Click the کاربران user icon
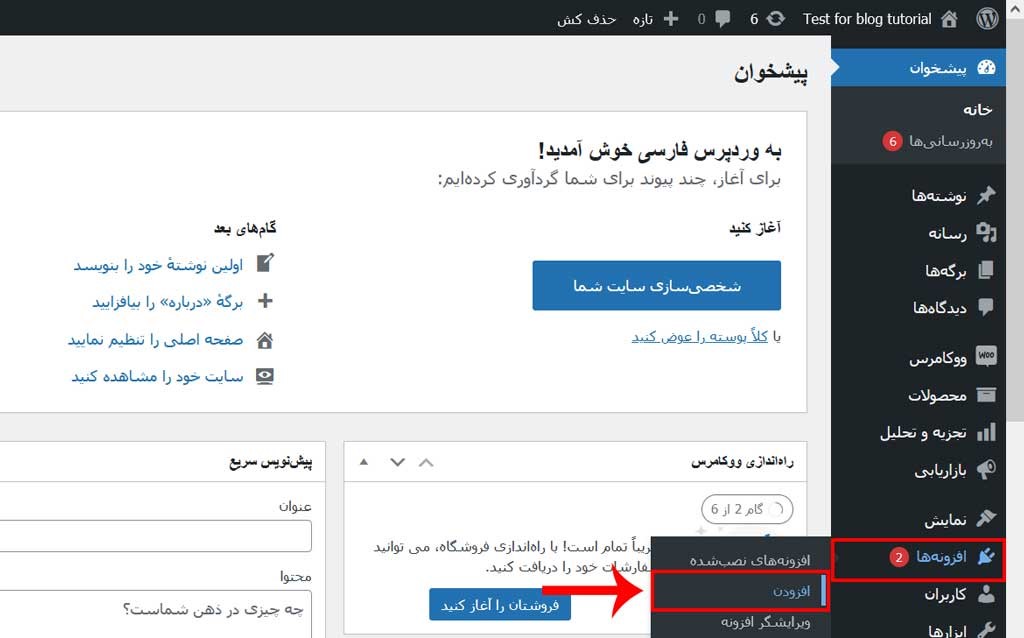The width and height of the screenshot is (1024, 638). (x=986, y=594)
